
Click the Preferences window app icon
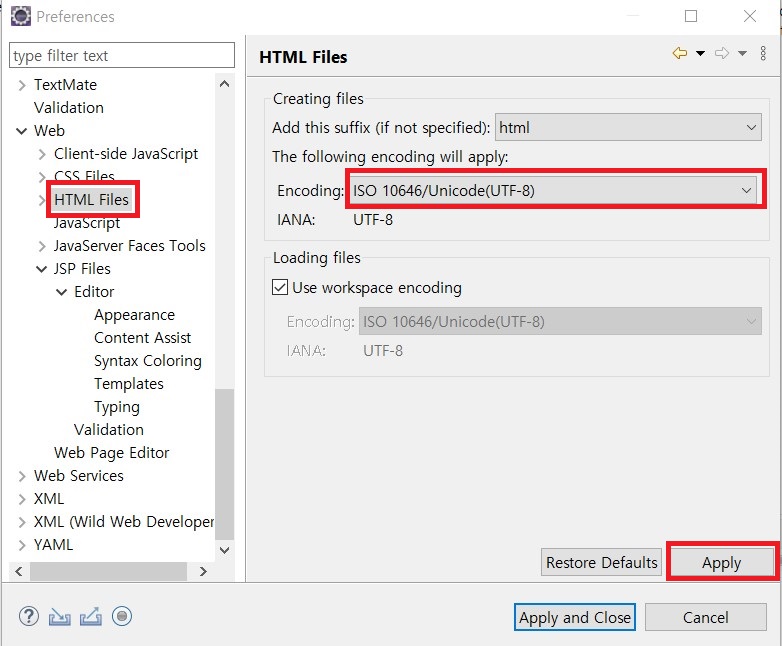[20, 16]
